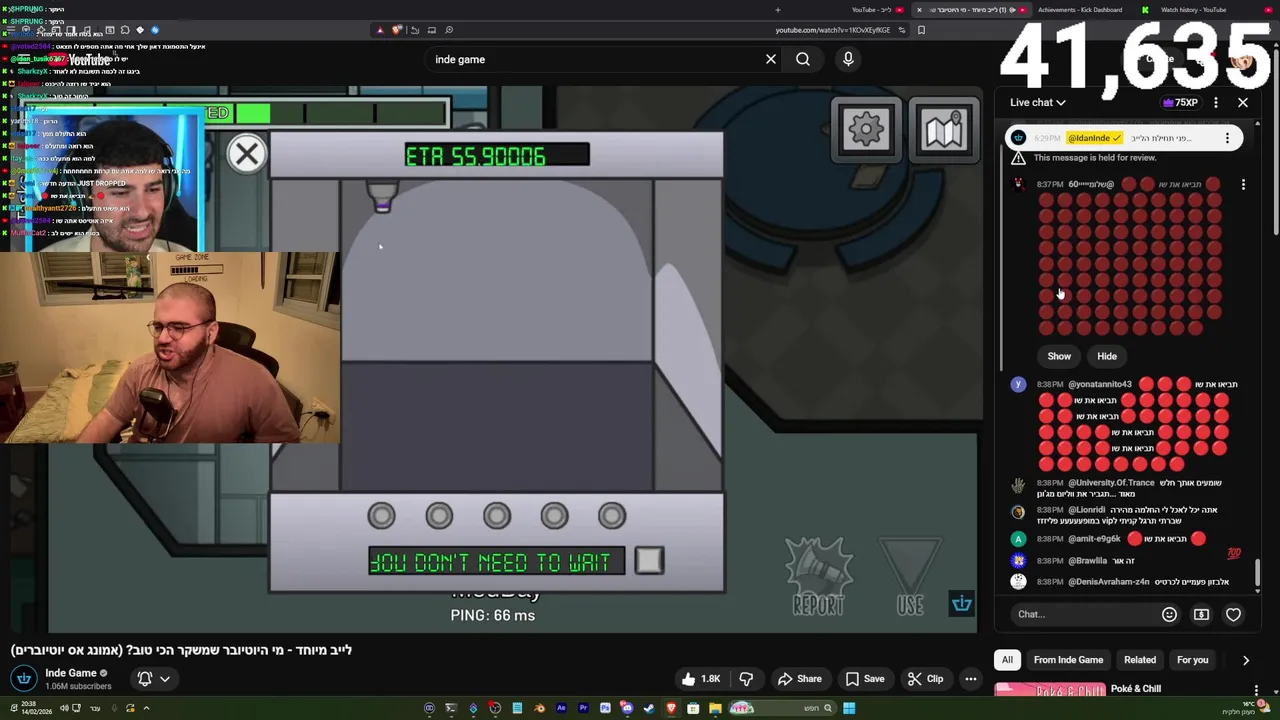Select the 'All' filter chip

tap(1007, 660)
